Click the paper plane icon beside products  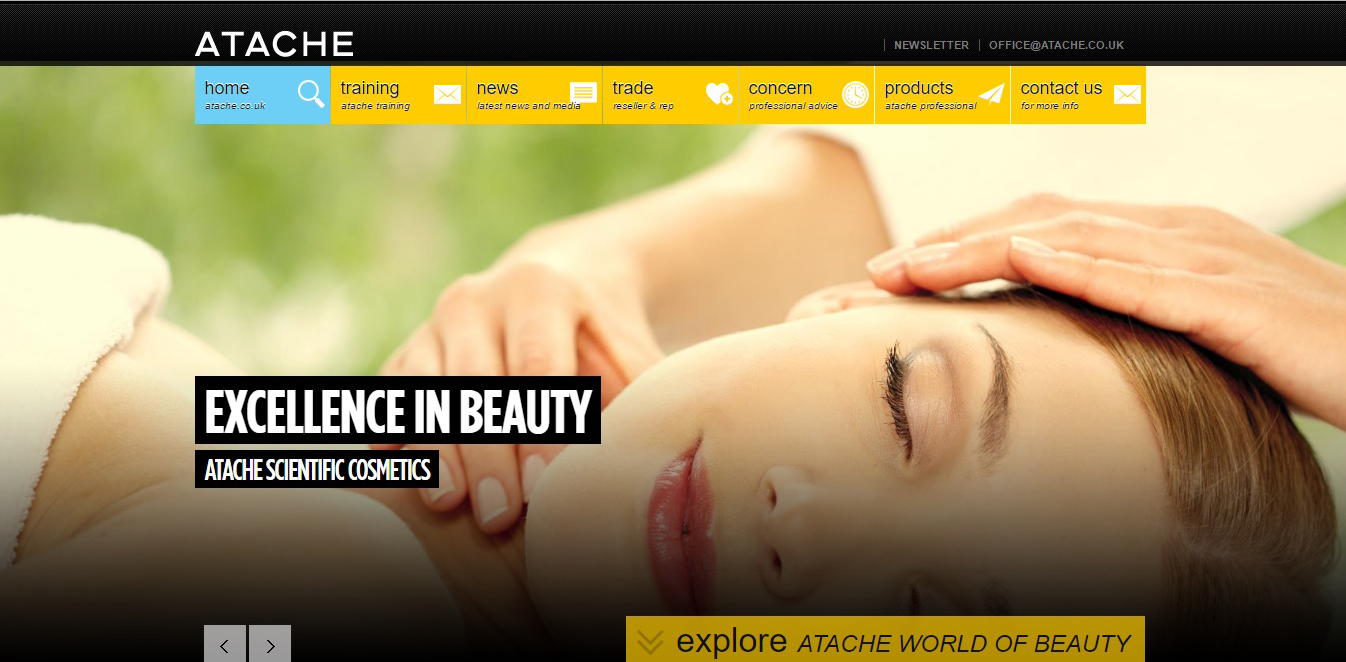pyautogui.click(x=991, y=94)
